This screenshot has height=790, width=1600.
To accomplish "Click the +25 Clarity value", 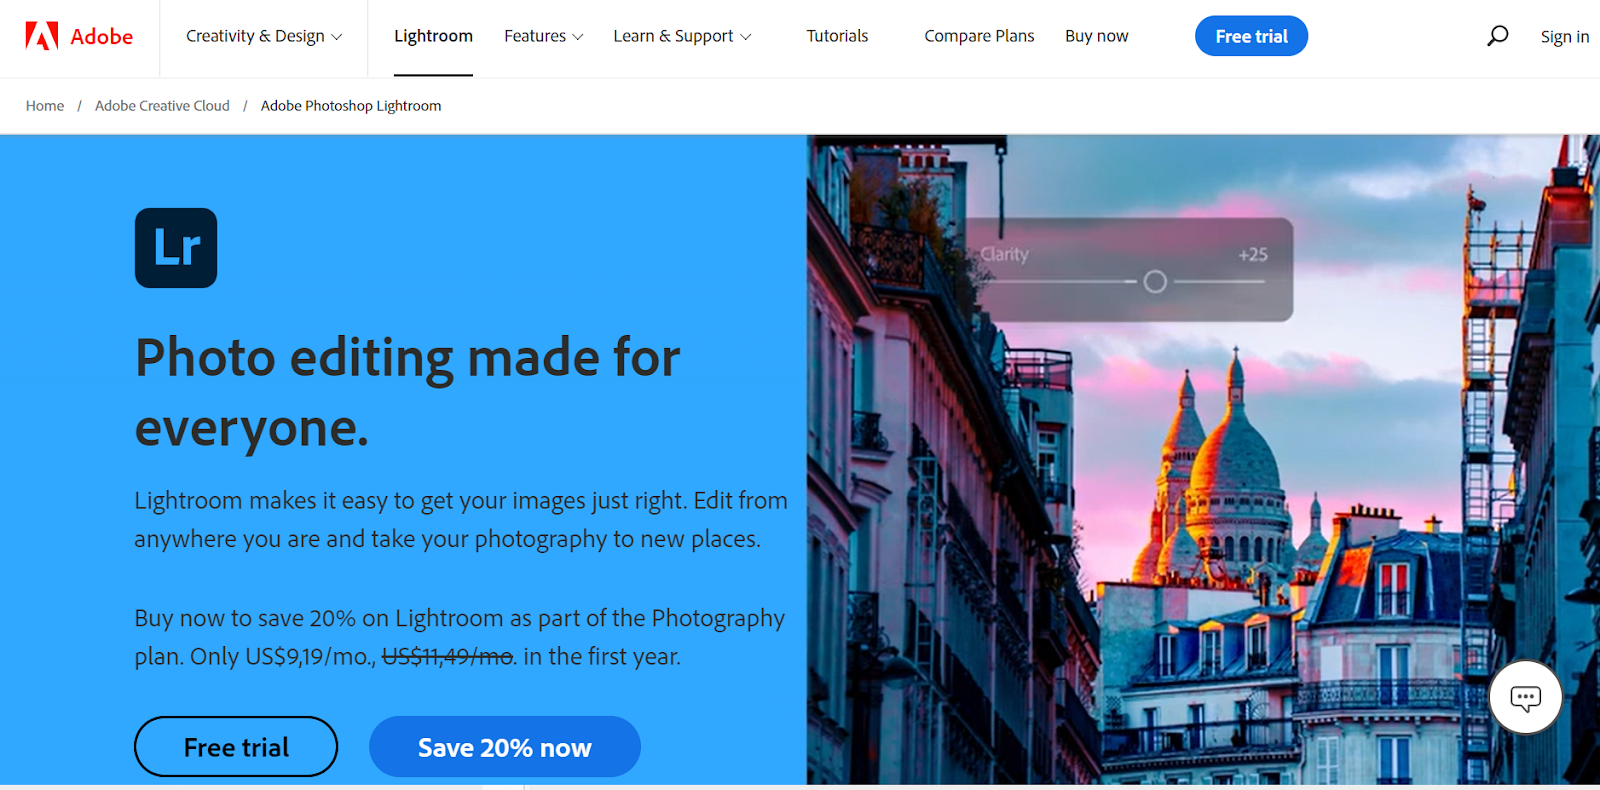I will coord(1253,255).
